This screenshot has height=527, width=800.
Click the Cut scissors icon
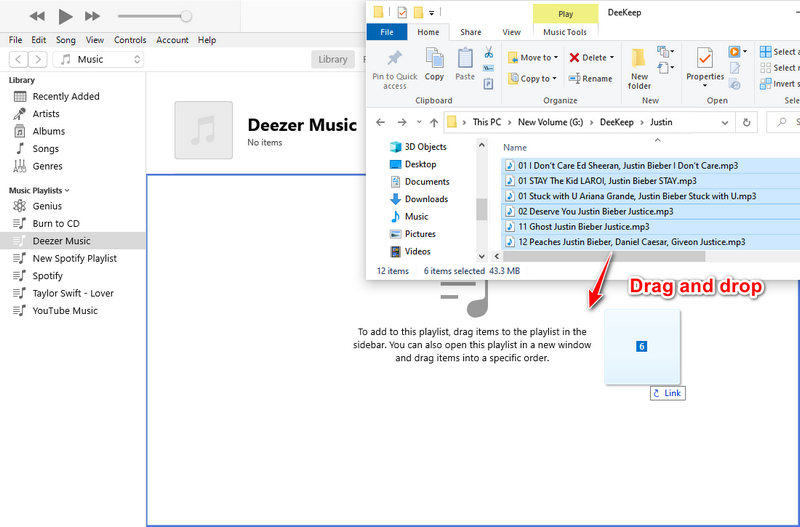(489, 52)
